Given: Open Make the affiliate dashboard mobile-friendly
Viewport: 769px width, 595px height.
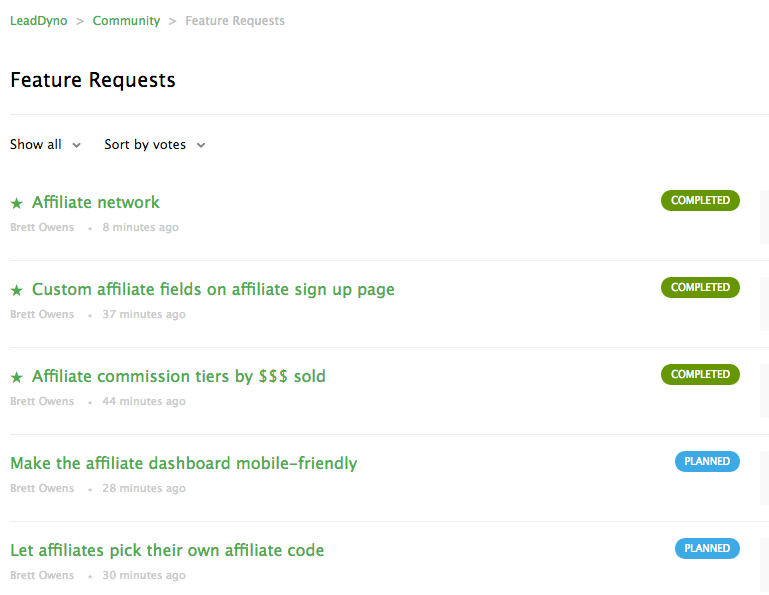Looking at the screenshot, I should click(x=184, y=463).
